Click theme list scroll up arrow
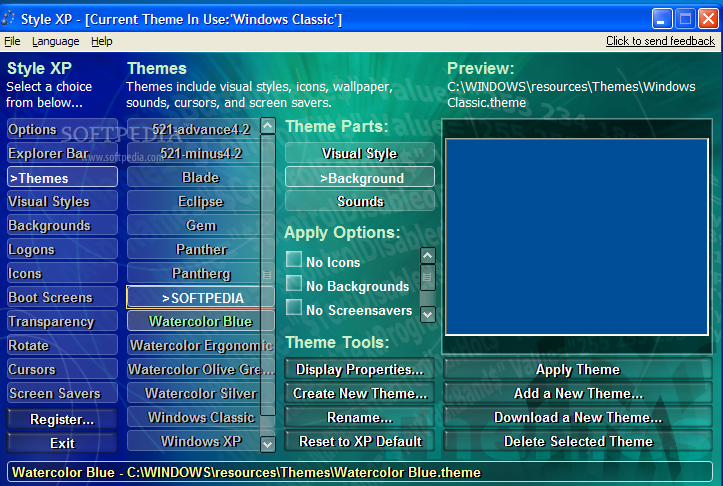 point(268,126)
